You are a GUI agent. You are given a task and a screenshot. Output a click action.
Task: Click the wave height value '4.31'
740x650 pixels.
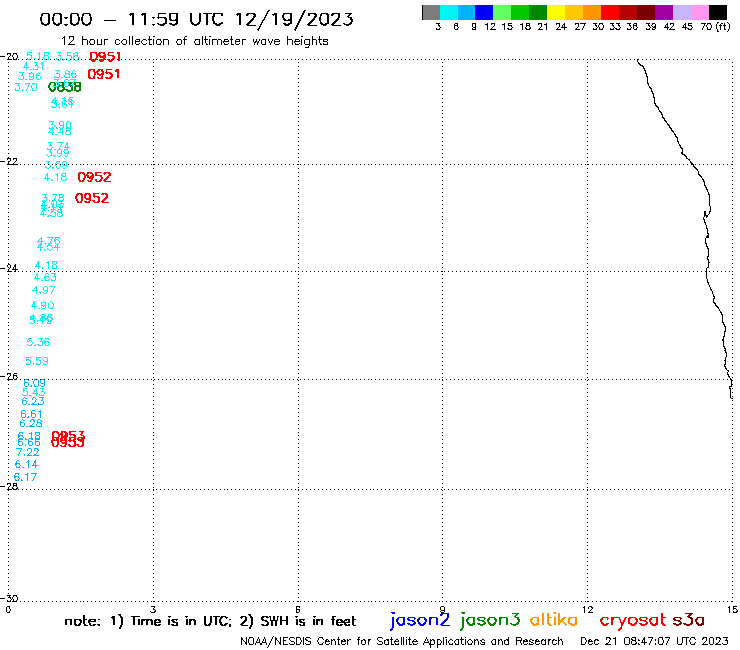point(34,67)
